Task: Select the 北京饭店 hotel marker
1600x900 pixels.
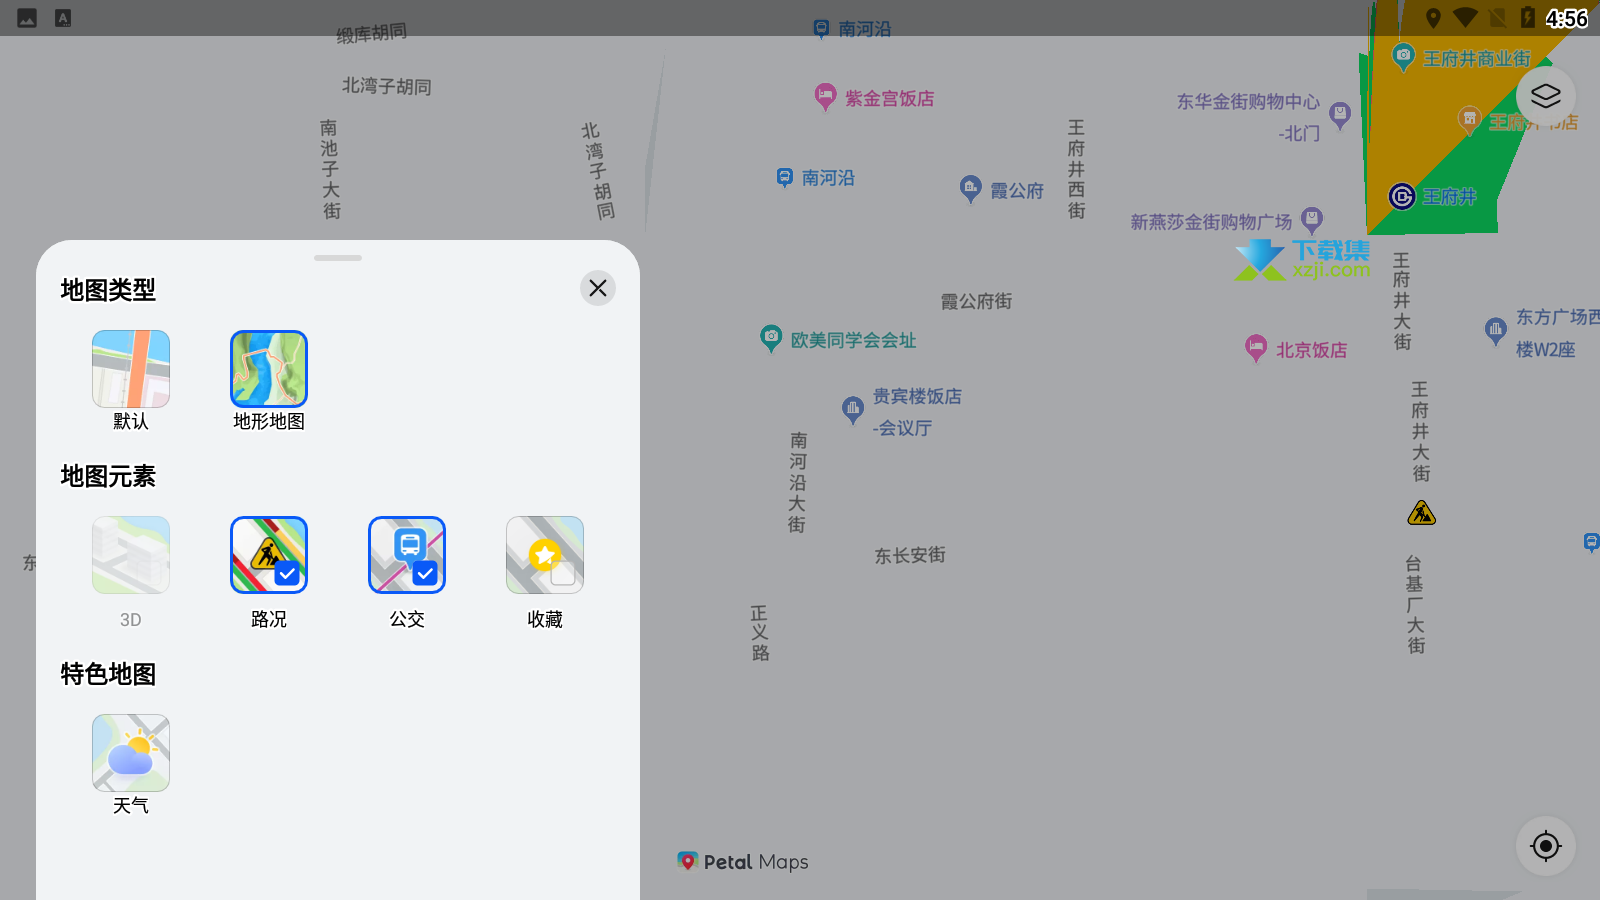Action: [1256, 348]
